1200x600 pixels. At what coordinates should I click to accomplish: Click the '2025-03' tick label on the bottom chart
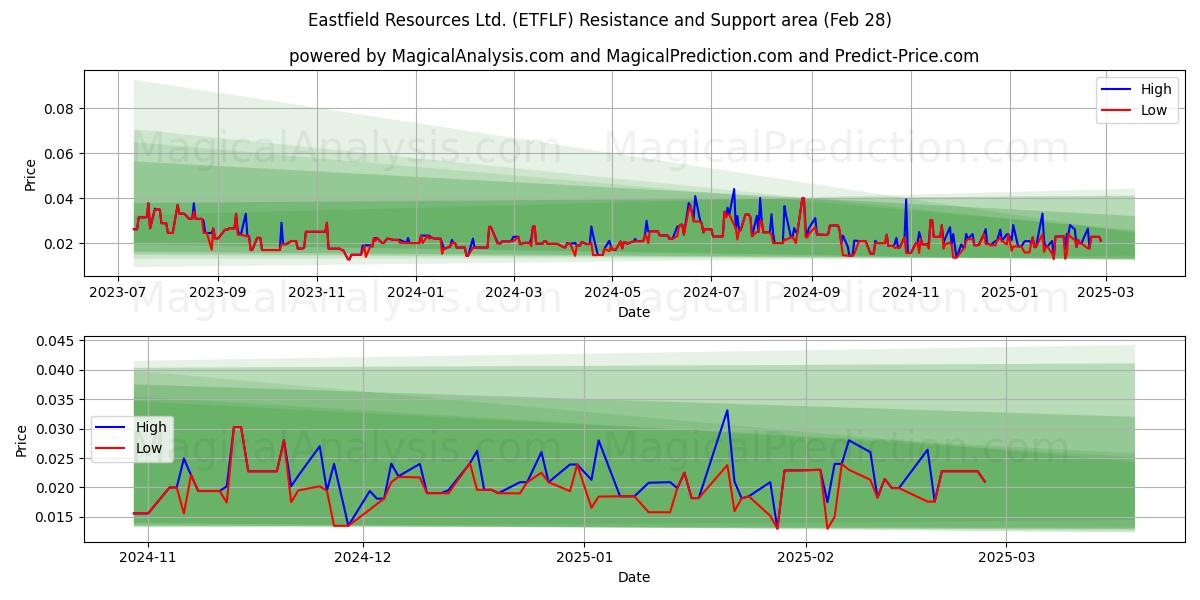coord(1007,557)
